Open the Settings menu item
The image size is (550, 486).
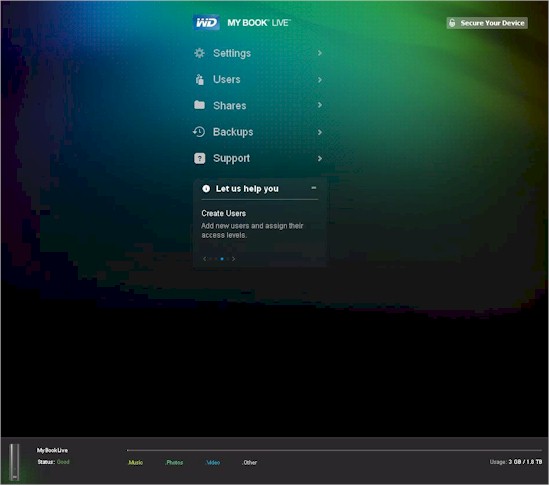(x=258, y=53)
